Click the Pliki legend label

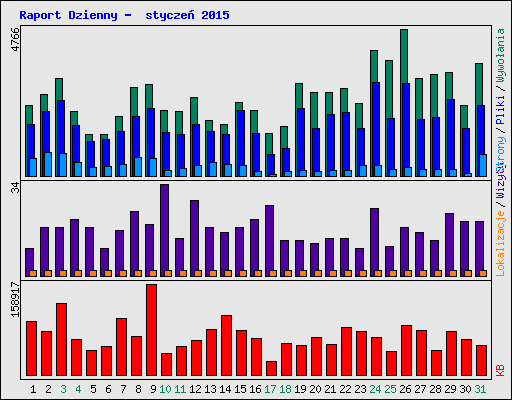coord(501,110)
